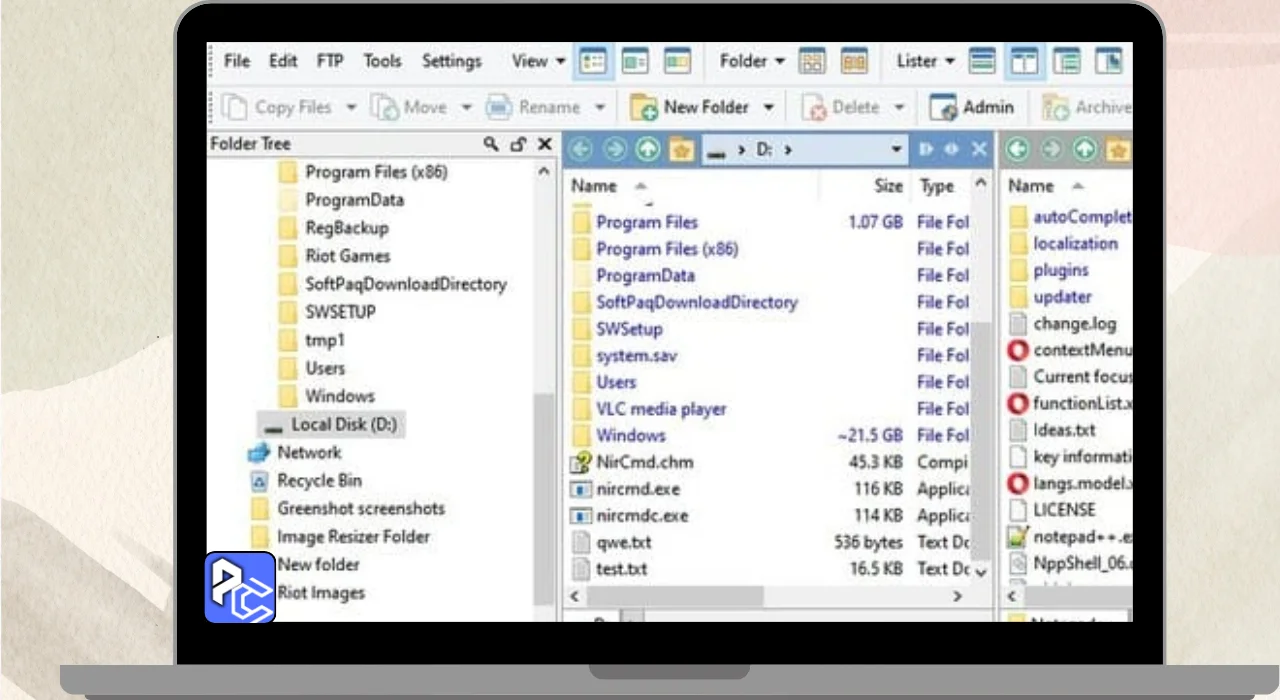Click the Archive toolbar button
1280x700 pixels.
click(x=1086, y=107)
